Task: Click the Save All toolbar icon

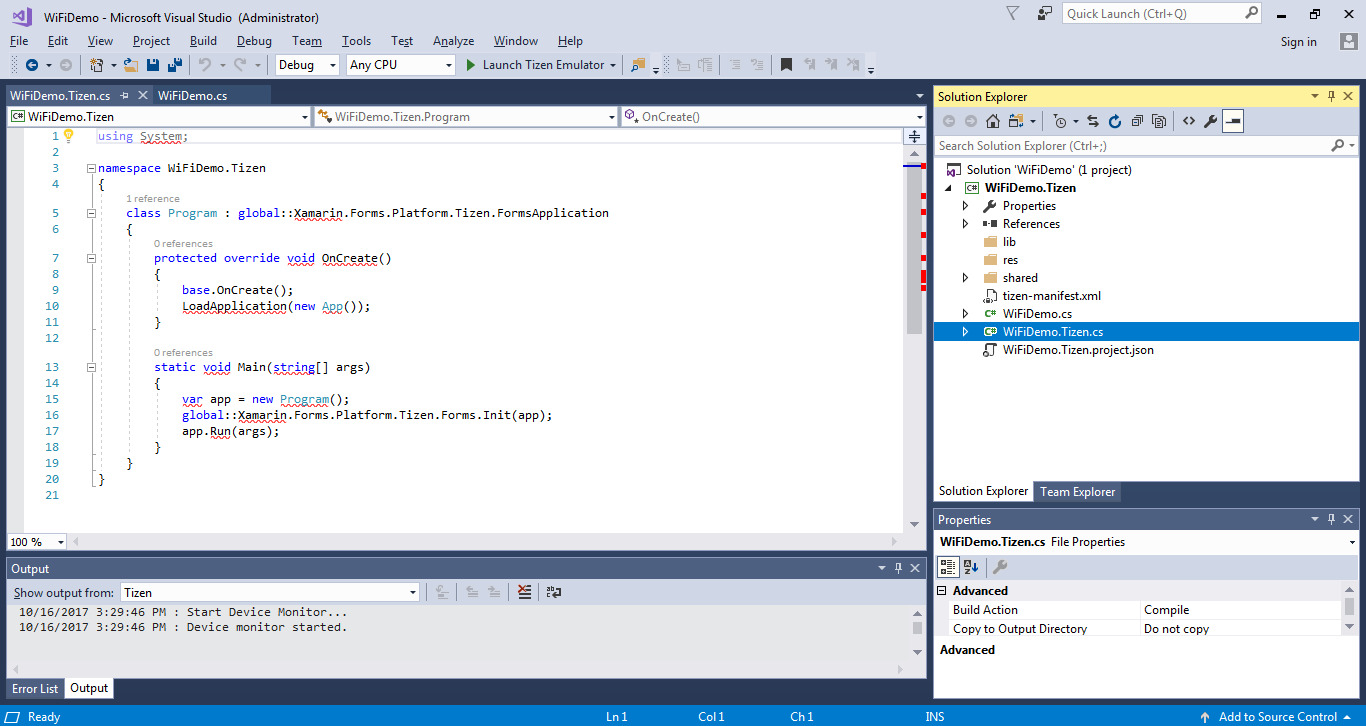Action: point(174,65)
